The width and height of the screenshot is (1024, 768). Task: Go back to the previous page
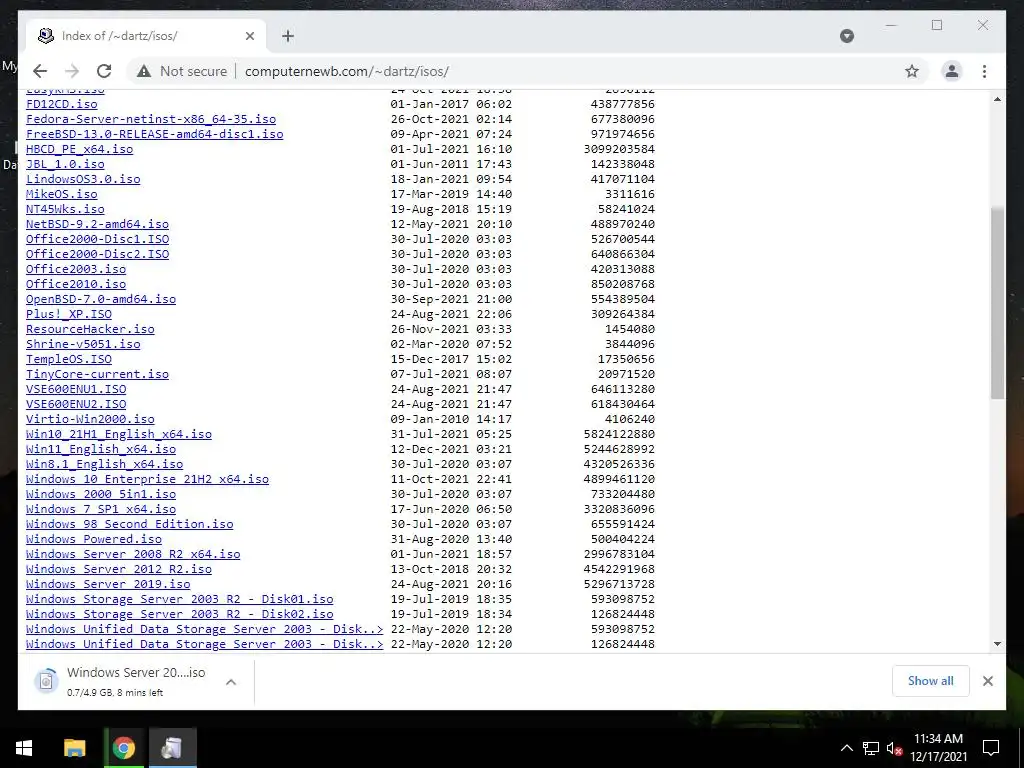40,71
